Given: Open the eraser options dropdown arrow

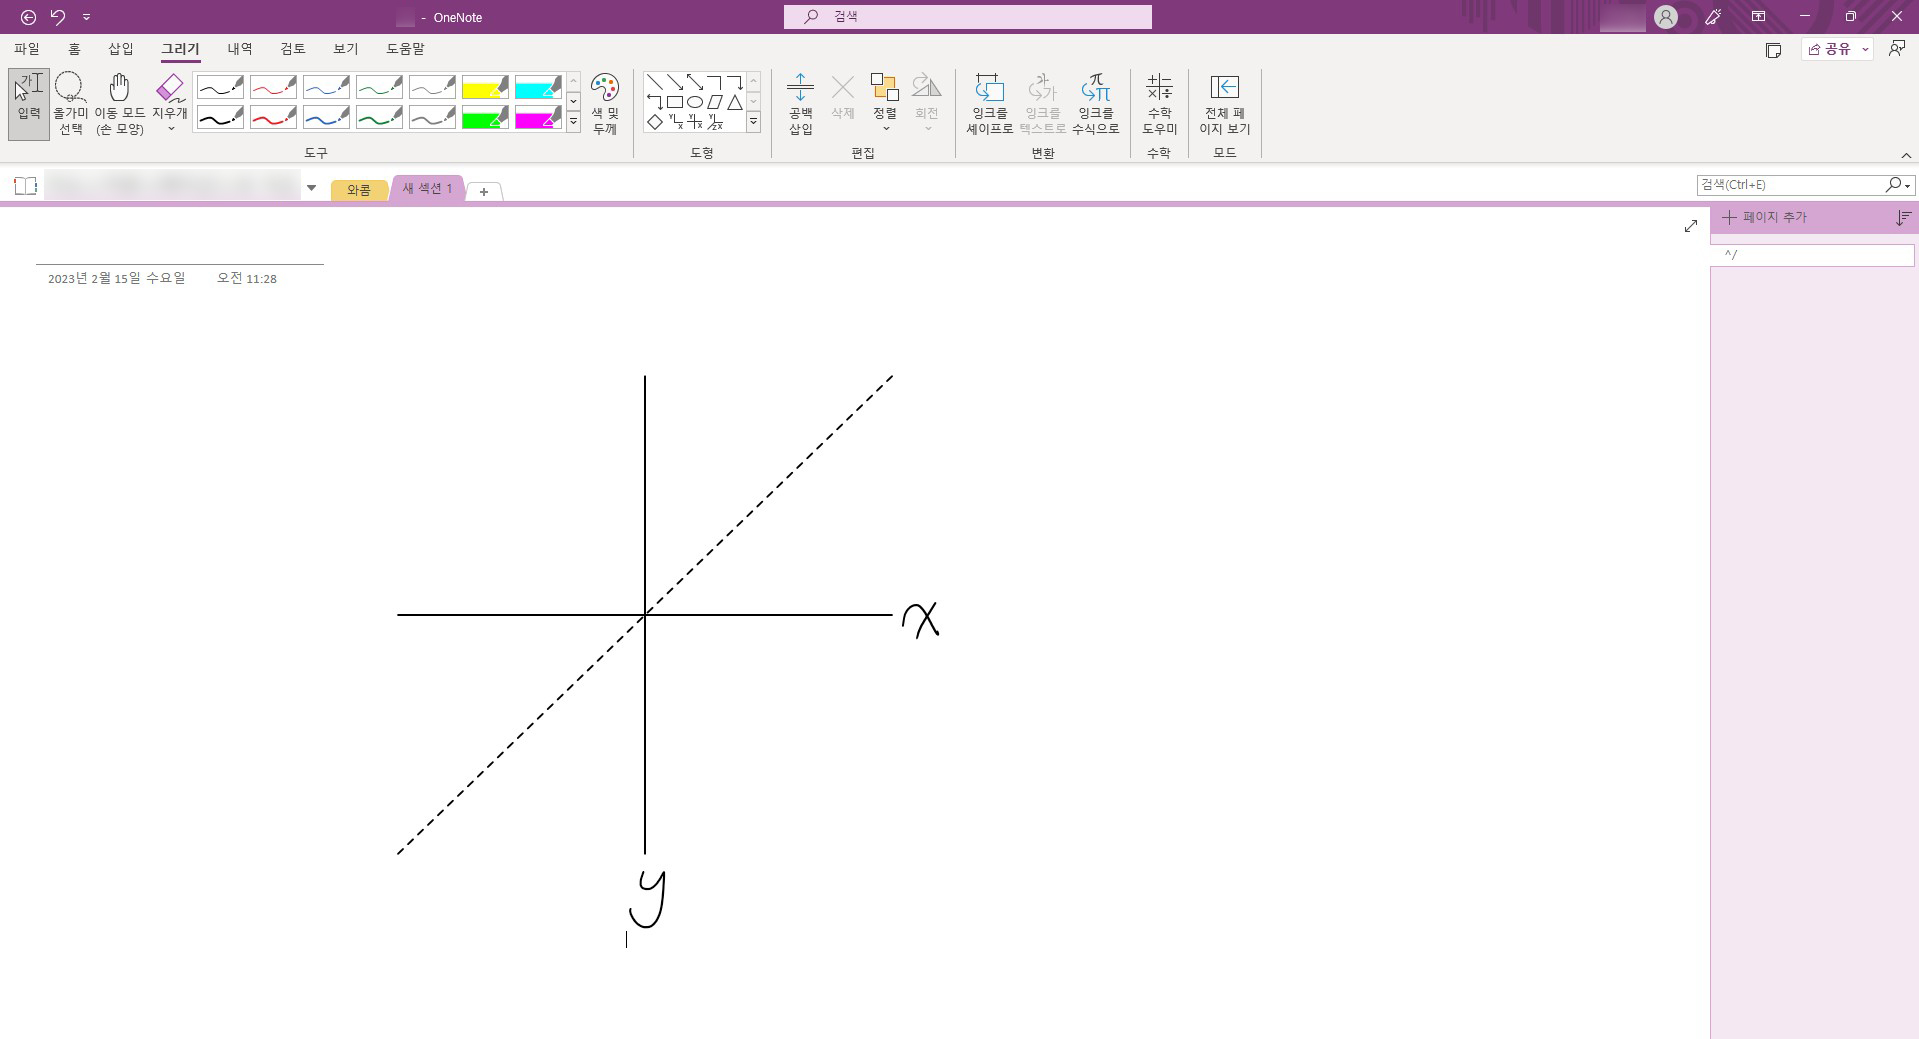Looking at the screenshot, I should pos(171,129).
